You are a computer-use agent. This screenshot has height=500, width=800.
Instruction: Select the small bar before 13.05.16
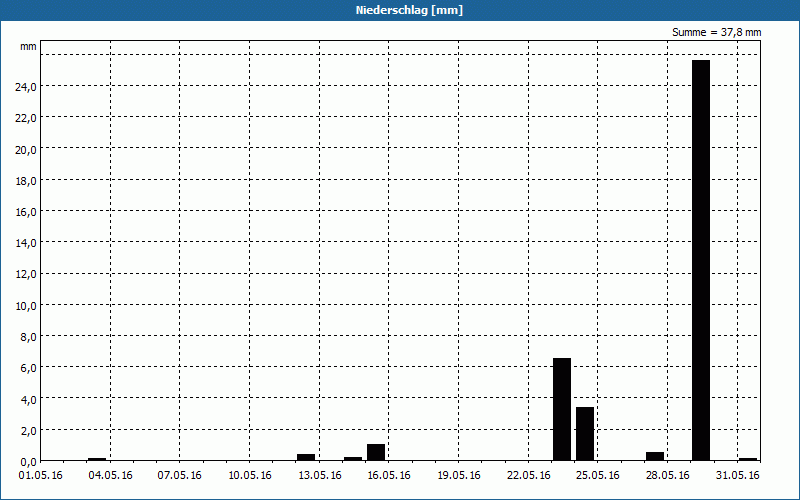[x=306, y=457]
